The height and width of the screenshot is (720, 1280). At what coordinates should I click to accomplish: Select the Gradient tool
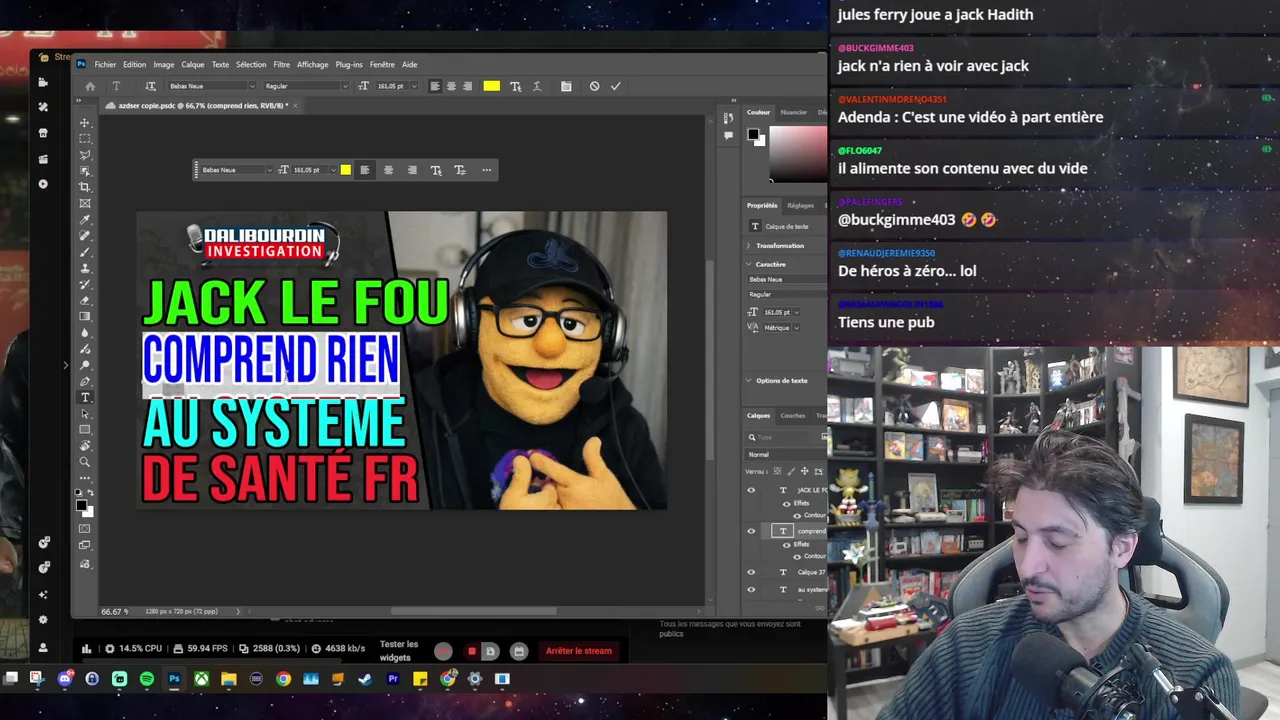click(x=85, y=316)
